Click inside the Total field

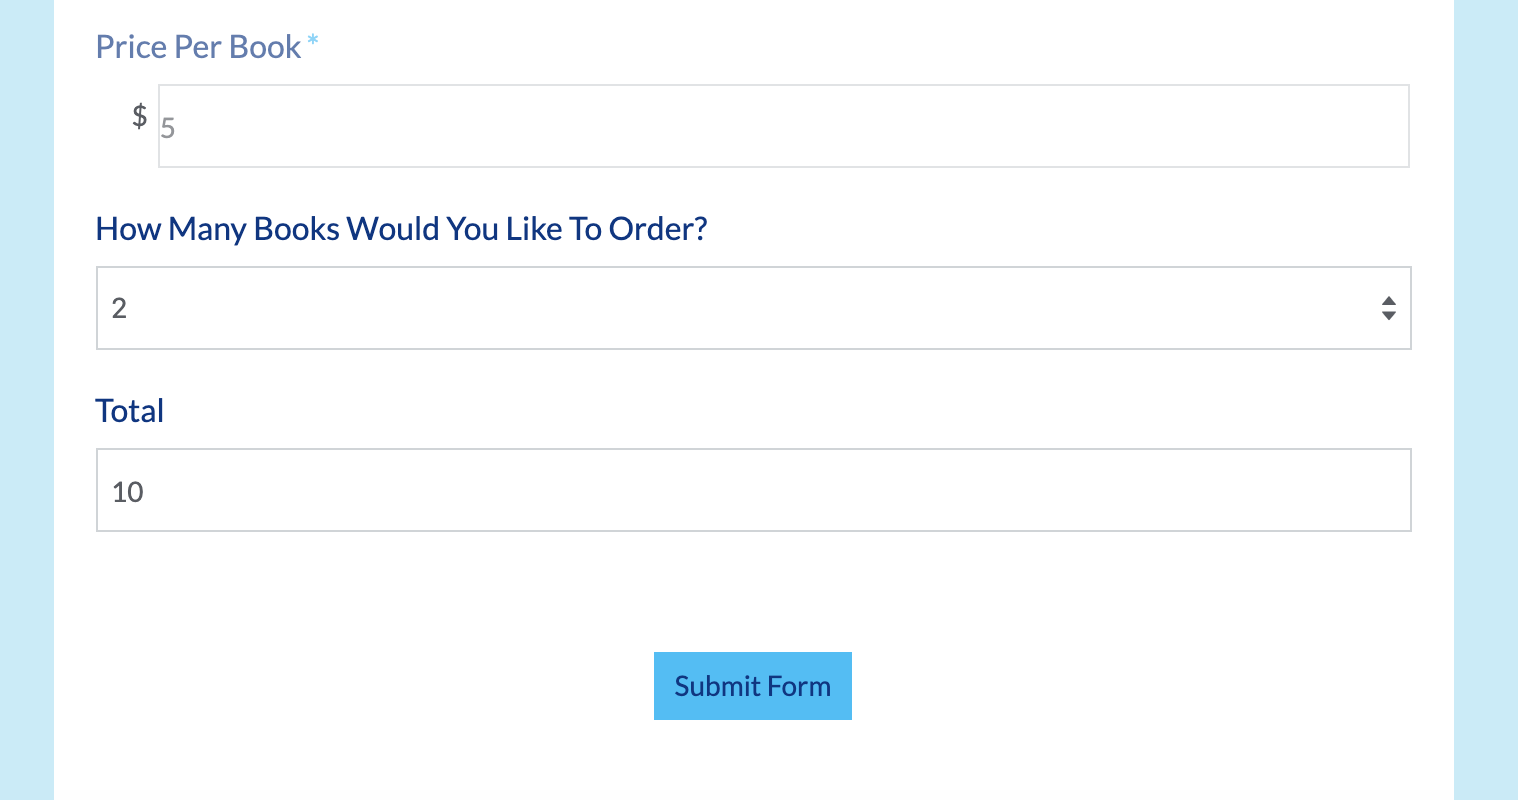pyautogui.click(x=750, y=490)
